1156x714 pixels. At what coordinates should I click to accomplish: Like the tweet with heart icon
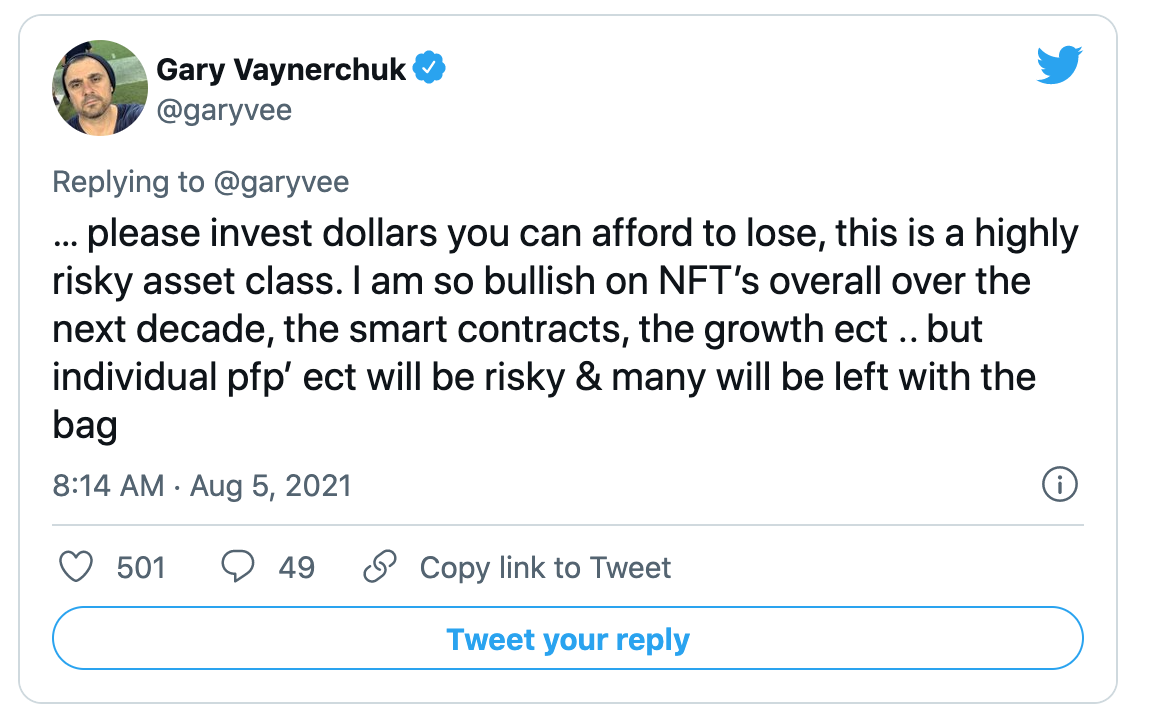coord(77,567)
